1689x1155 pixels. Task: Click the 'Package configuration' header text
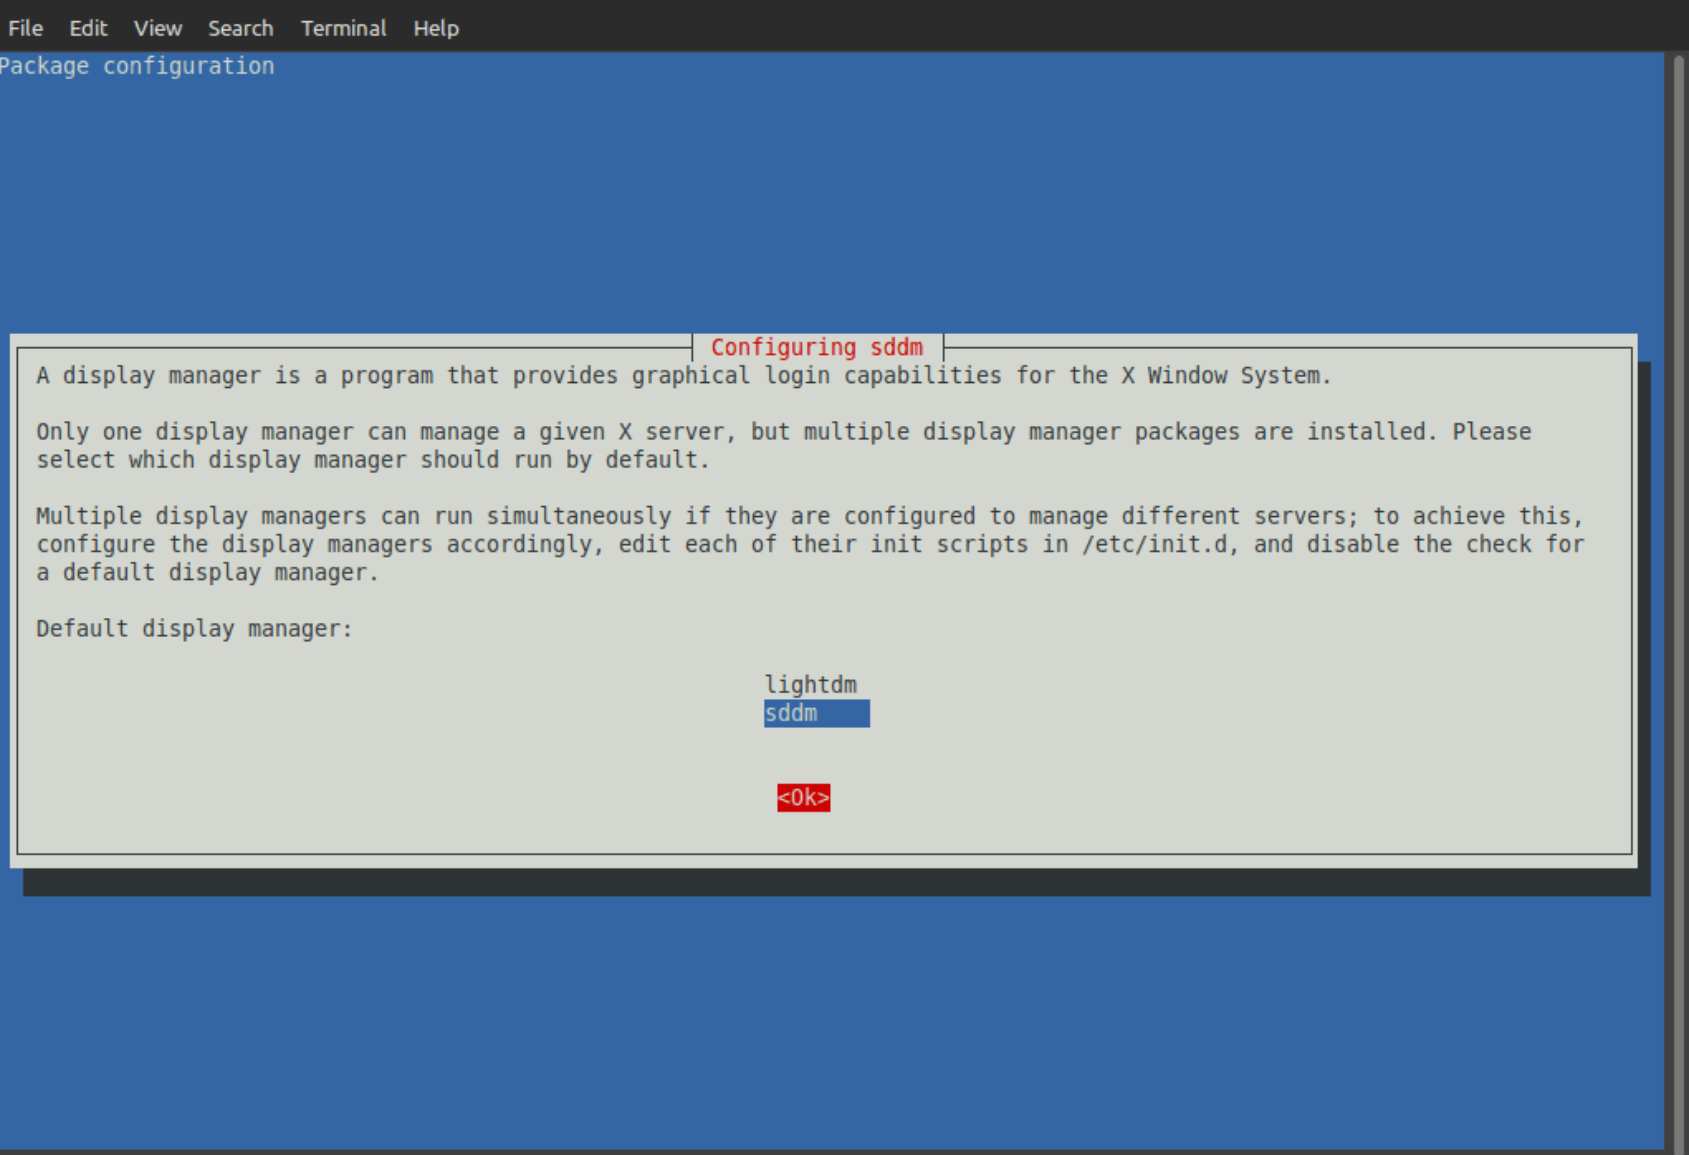coord(136,66)
